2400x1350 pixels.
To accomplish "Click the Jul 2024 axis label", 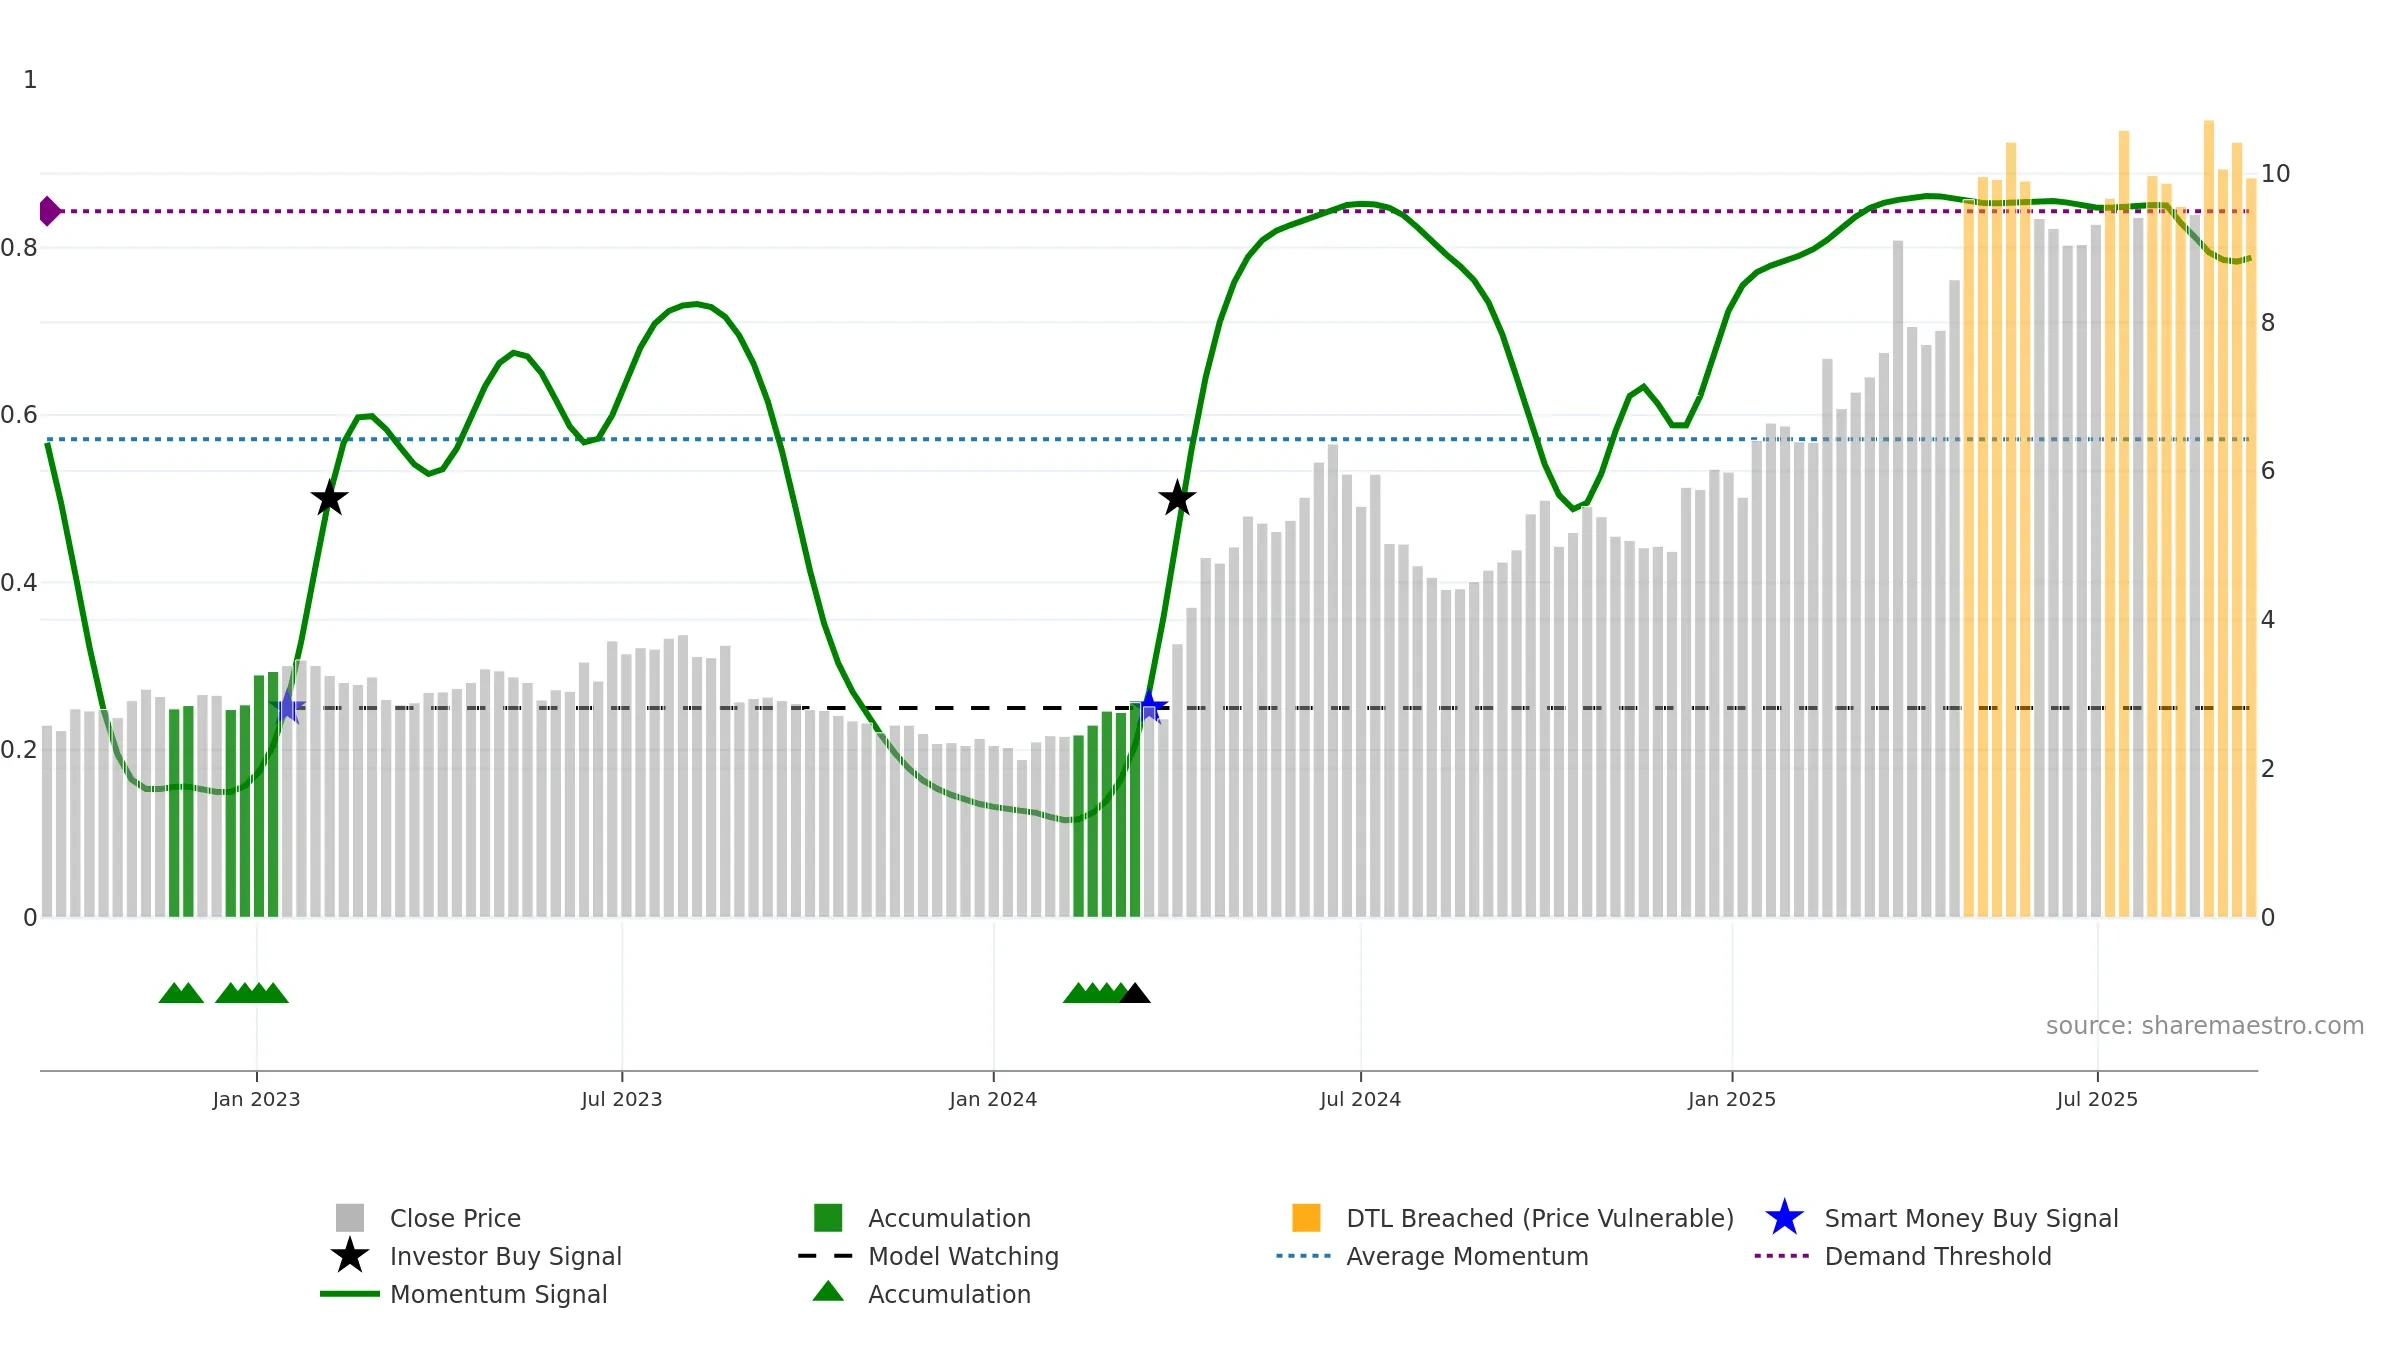I will pyautogui.click(x=1360, y=1099).
